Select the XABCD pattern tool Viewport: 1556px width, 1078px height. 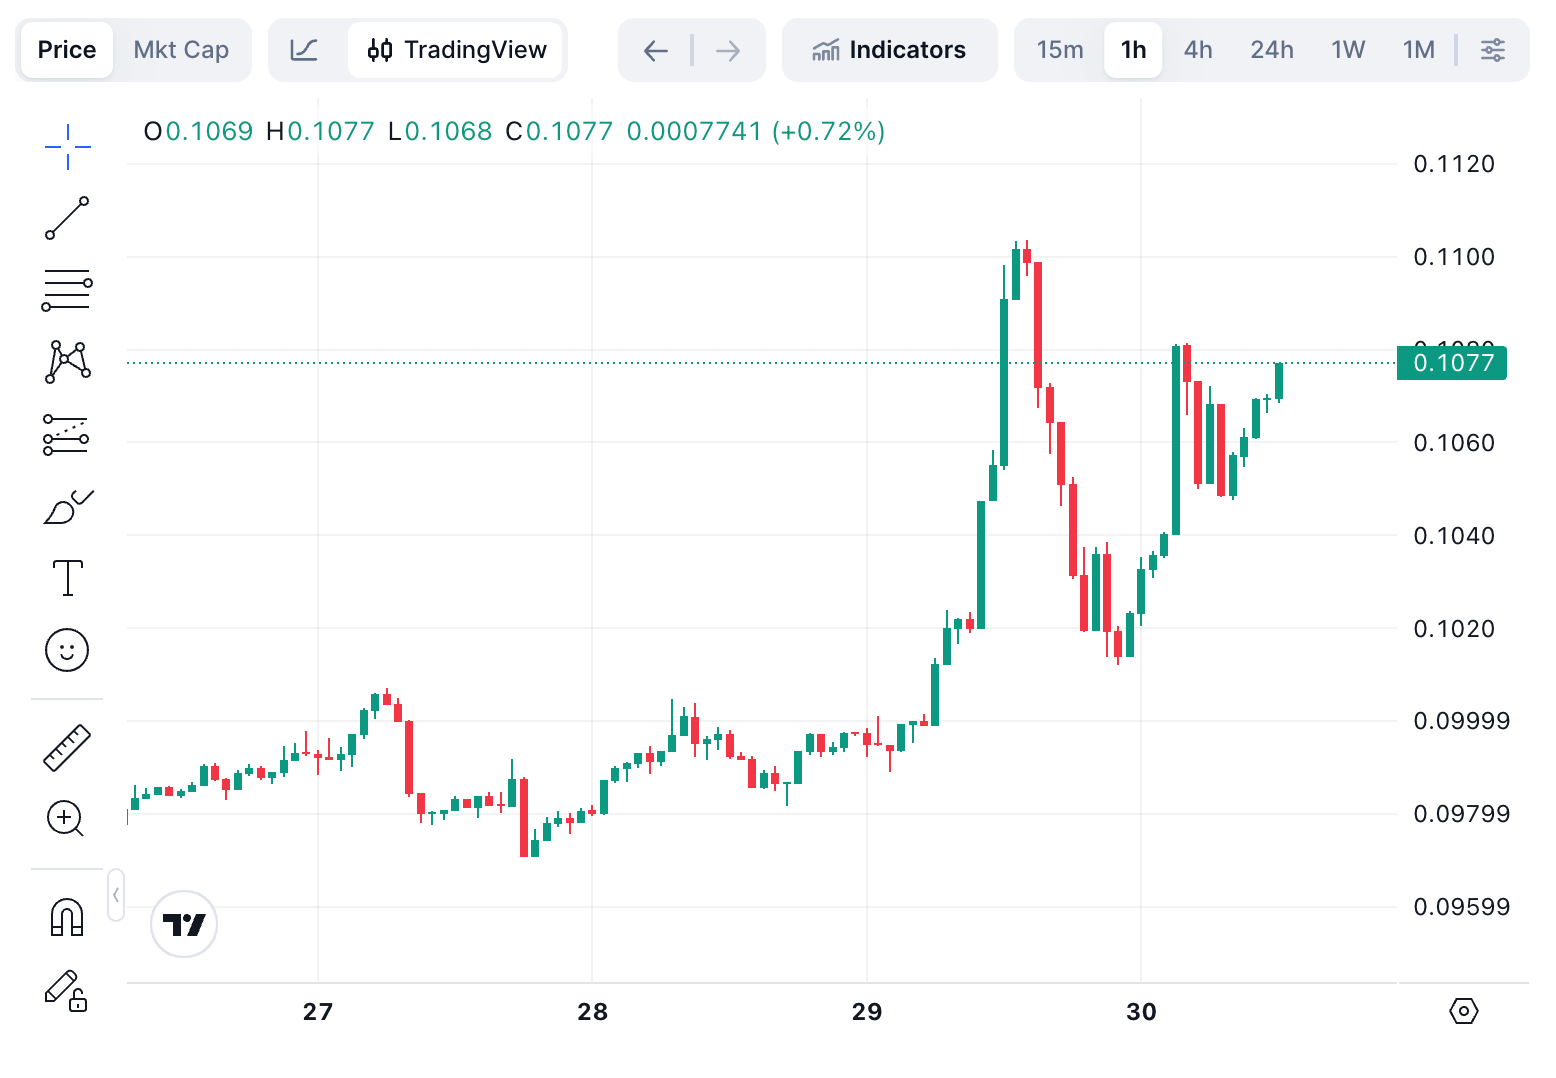[x=66, y=361]
